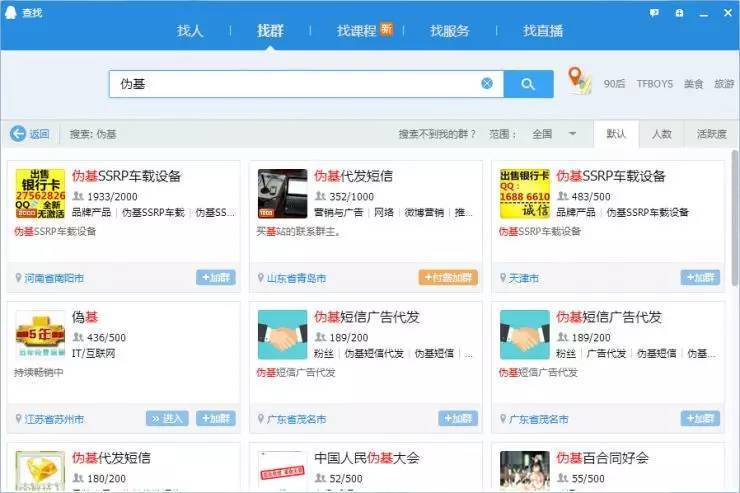
Task: Click 付费加群 for the Qingdao group
Action: point(448,277)
